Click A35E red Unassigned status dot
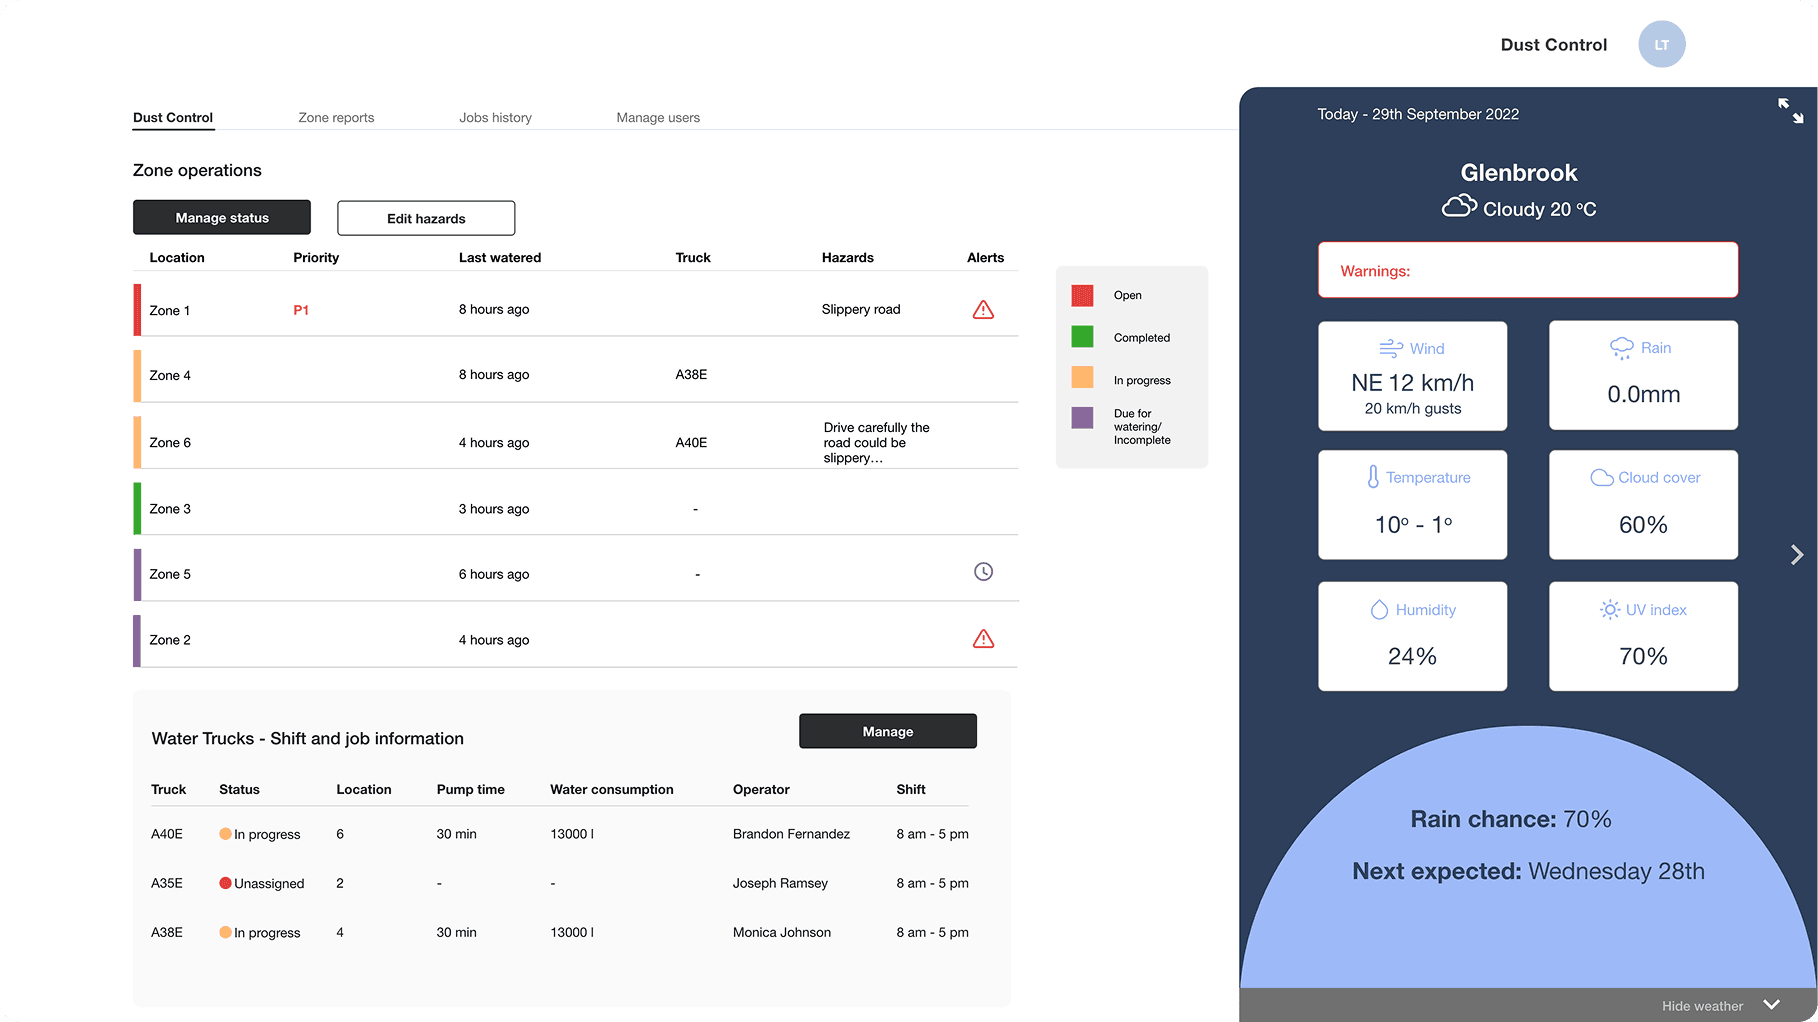The image size is (1818, 1022). coord(225,883)
